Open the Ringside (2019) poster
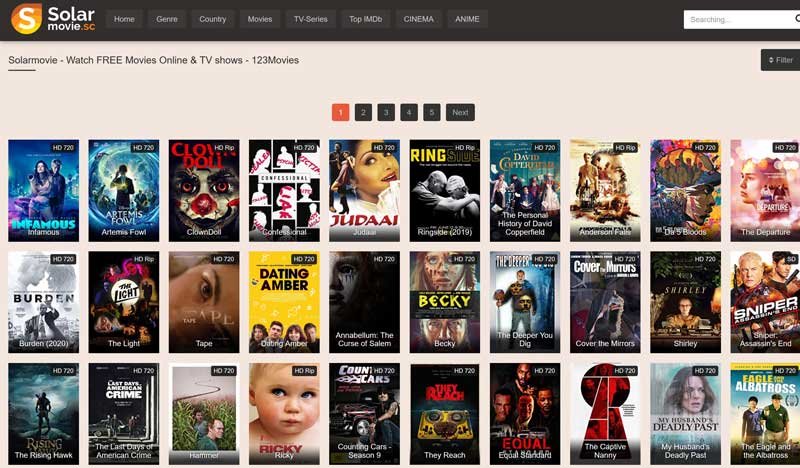800x468 pixels. pos(445,190)
